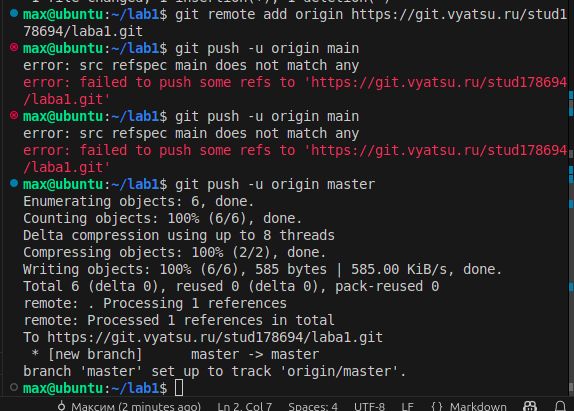Open the URL in the first failed-to-push error
Viewport: 574px width, 411px height.
click(295, 91)
